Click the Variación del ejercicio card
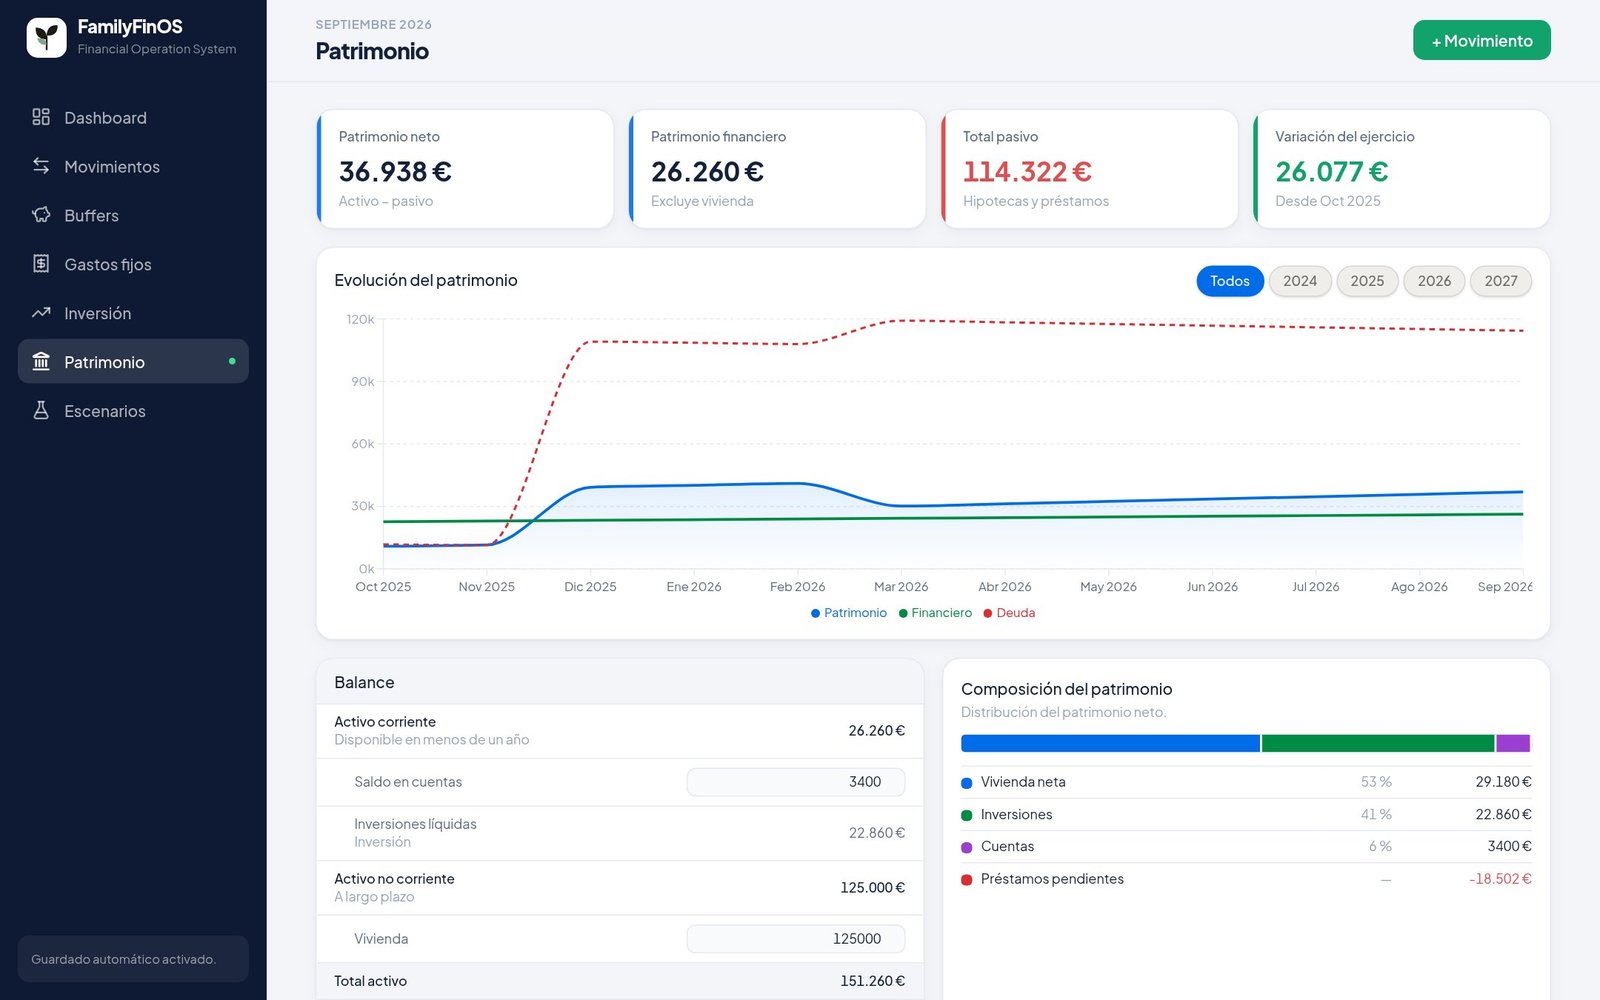This screenshot has height=1000, width=1600. coord(1401,169)
